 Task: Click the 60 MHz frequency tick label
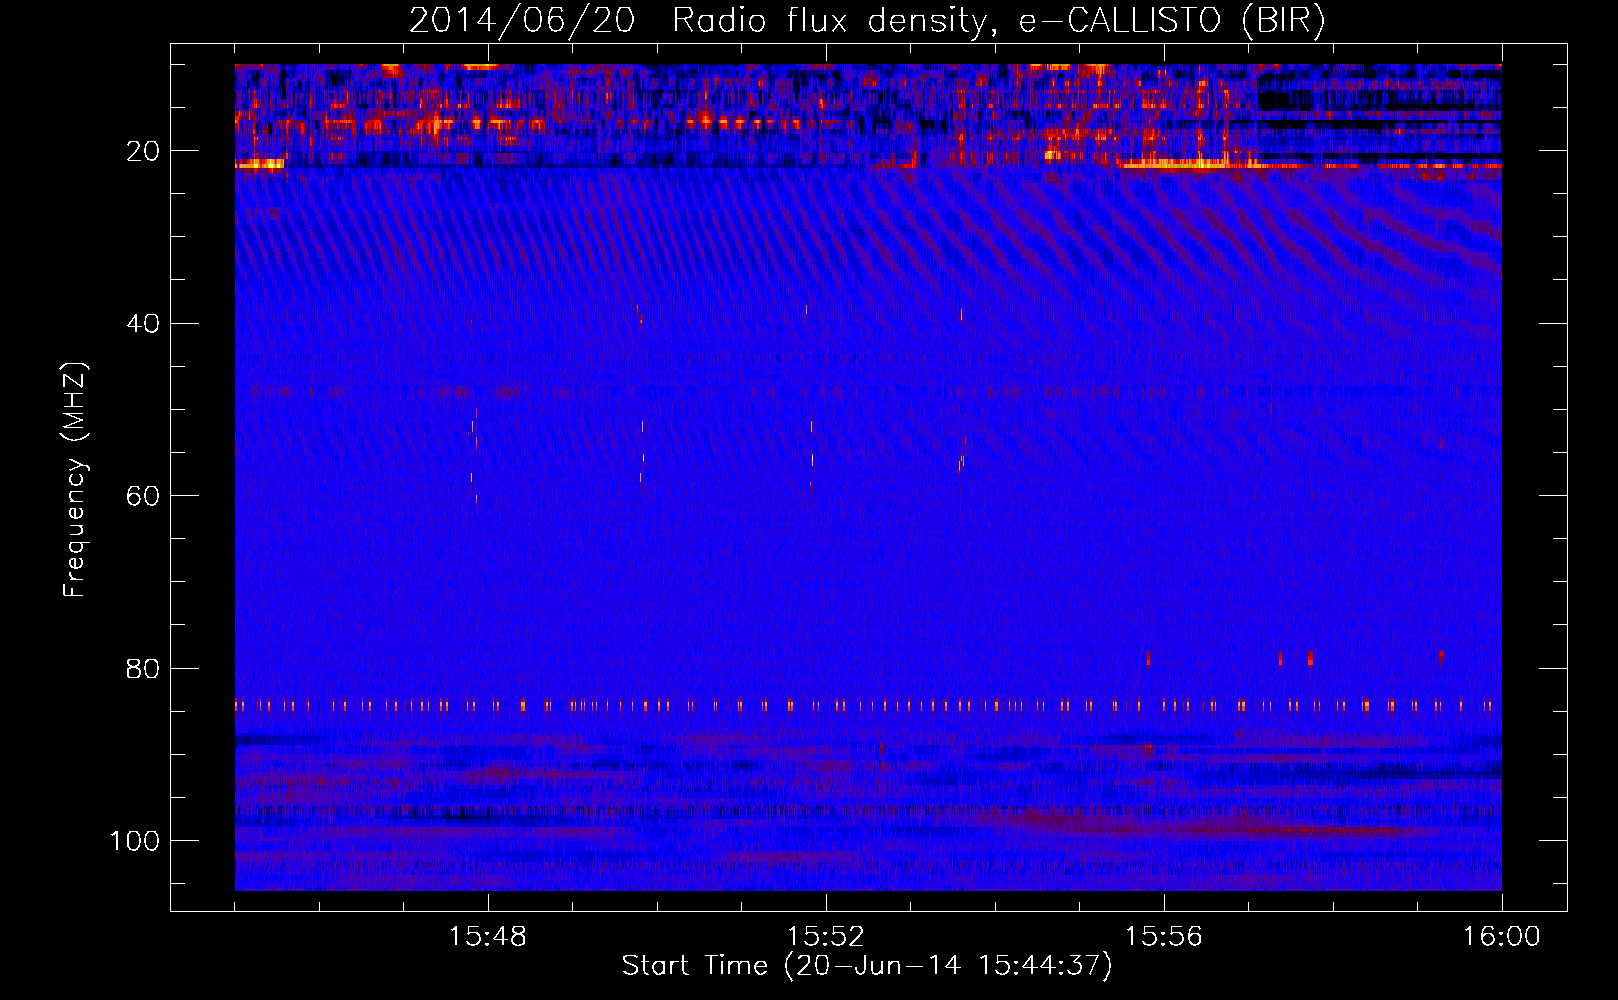(x=143, y=496)
